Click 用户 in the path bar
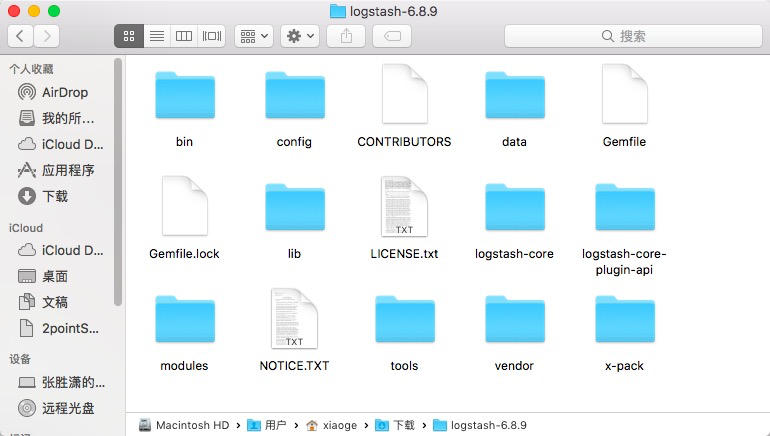This screenshot has width=770, height=436. pyautogui.click(x=267, y=425)
